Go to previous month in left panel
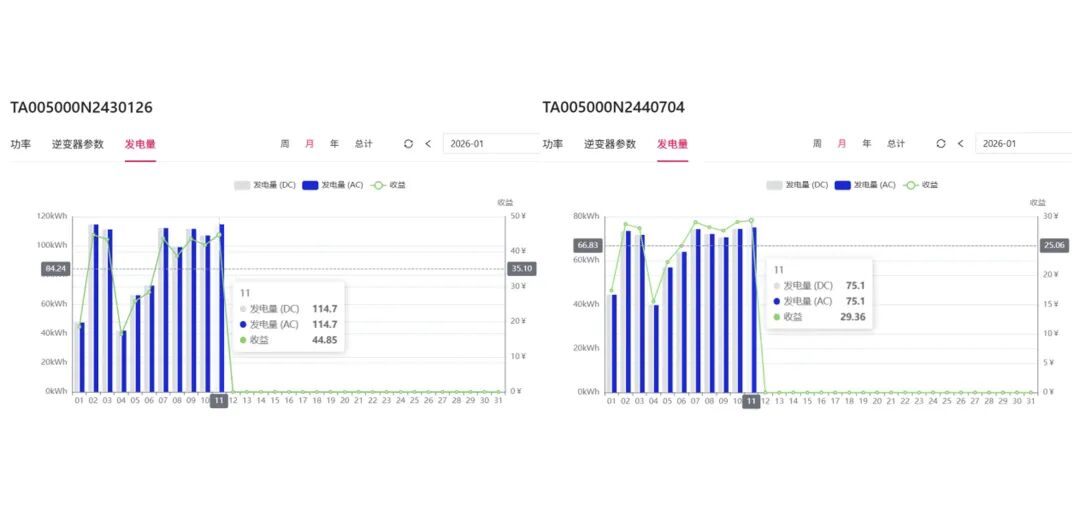1080x508 pixels. coord(428,144)
